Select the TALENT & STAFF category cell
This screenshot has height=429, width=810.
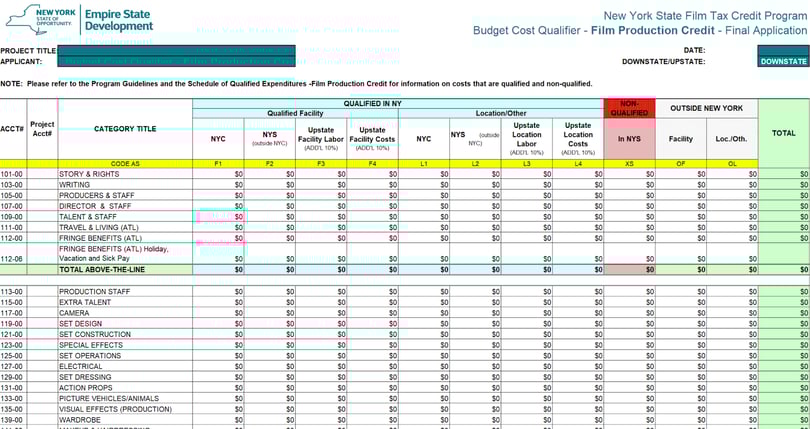pos(125,217)
